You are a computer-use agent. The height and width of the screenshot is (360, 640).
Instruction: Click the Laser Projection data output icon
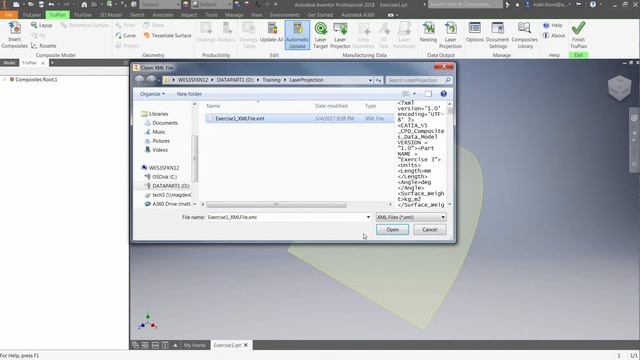(450, 35)
